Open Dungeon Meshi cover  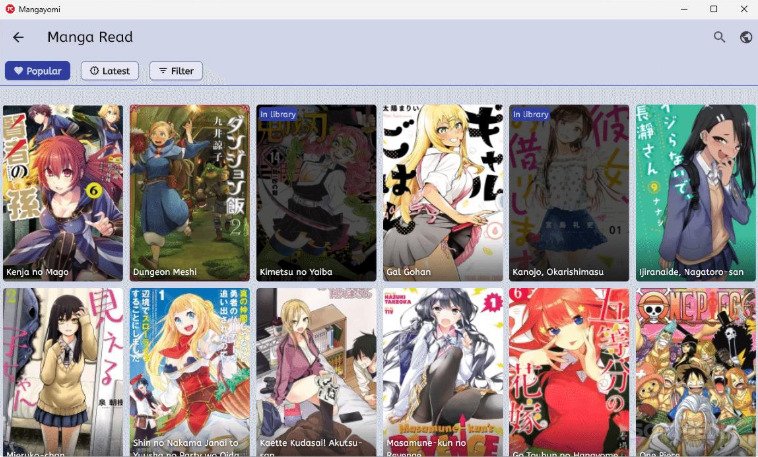pyautogui.click(x=190, y=193)
